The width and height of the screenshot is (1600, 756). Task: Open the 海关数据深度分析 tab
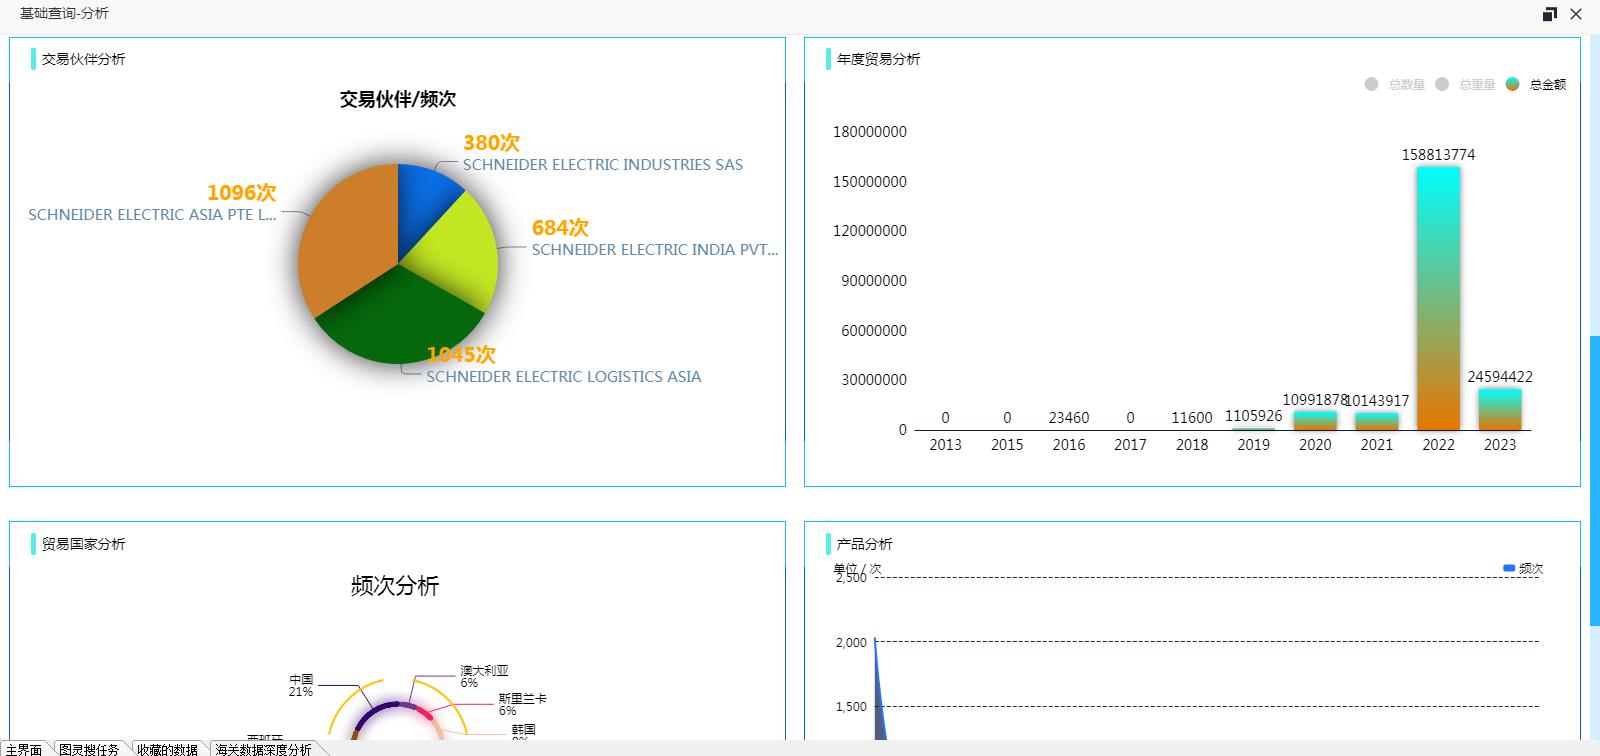tap(264, 749)
